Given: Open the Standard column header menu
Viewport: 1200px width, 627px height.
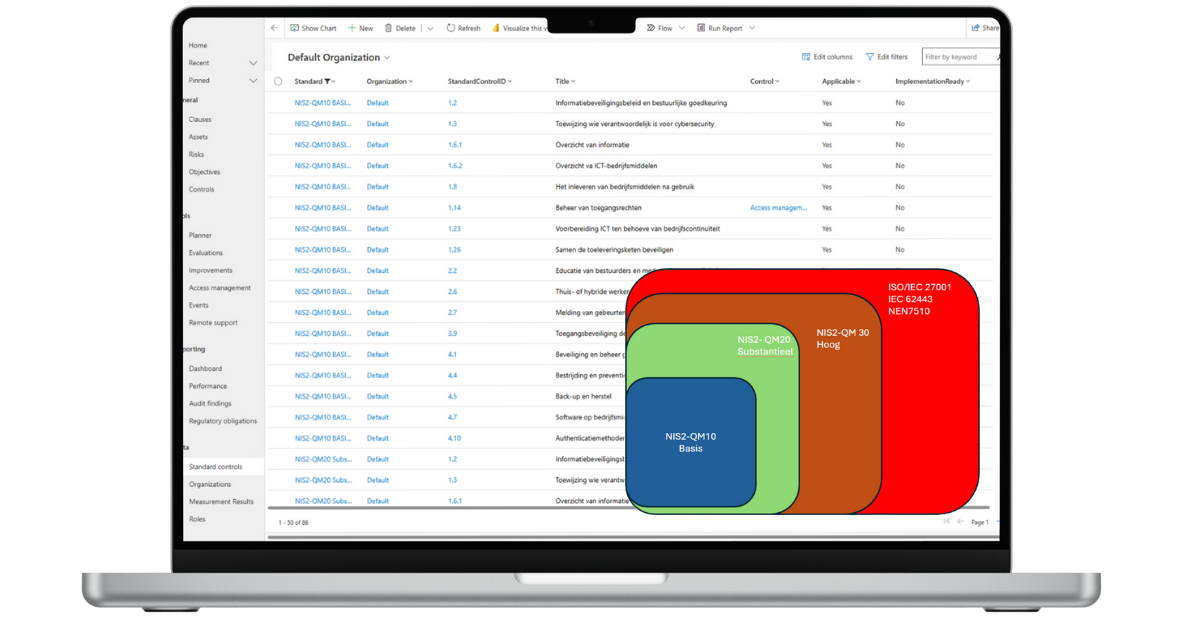Looking at the screenshot, I should (315, 81).
